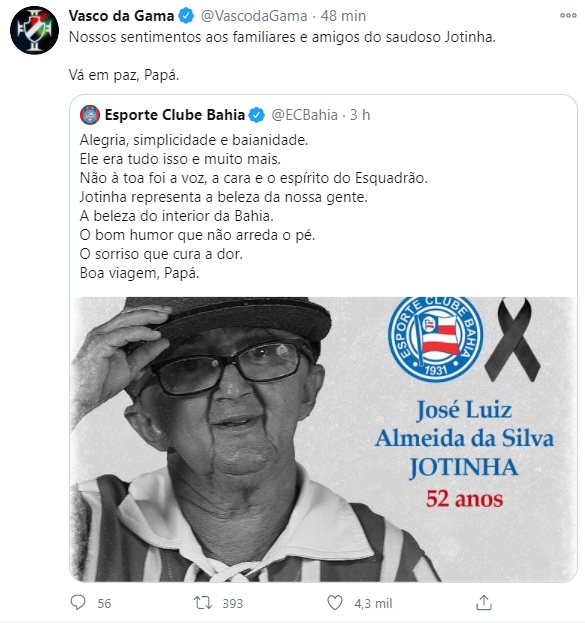The width and height of the screenshot is (585, 623).
Task: Open the @VascodaGama handle link
Action: click(x=254, y=16)
